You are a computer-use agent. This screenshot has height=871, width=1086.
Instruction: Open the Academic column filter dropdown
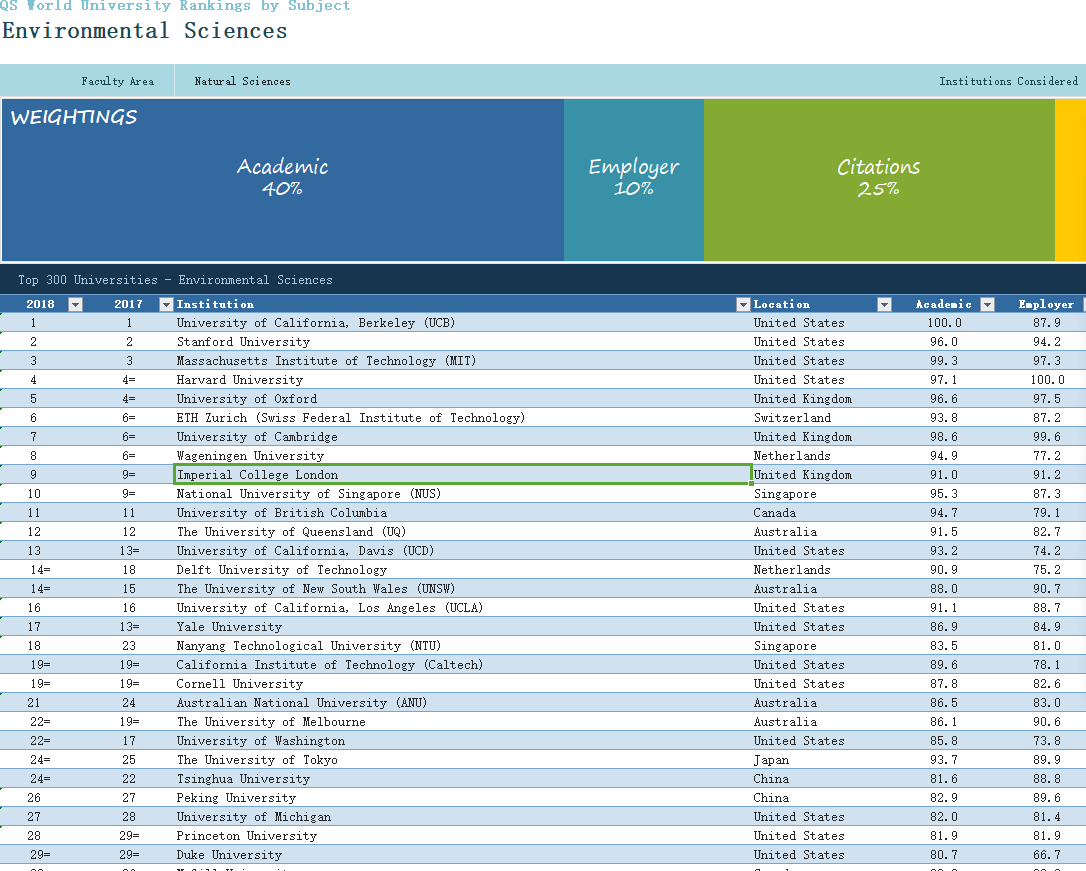pyautogui.click(x=988, y=305)
